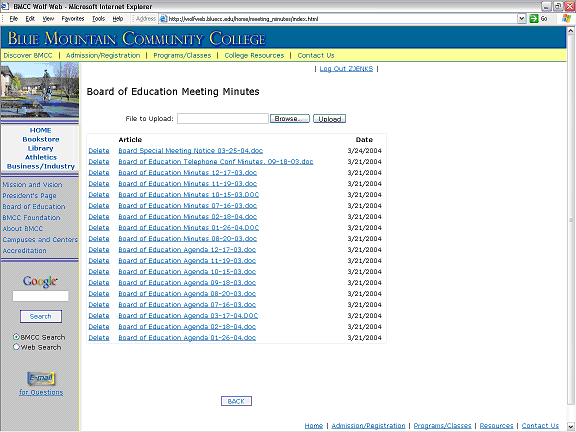Open Bookstore sidebar link
This screenshot has height=432, width=576.
(x=41, y=139)
